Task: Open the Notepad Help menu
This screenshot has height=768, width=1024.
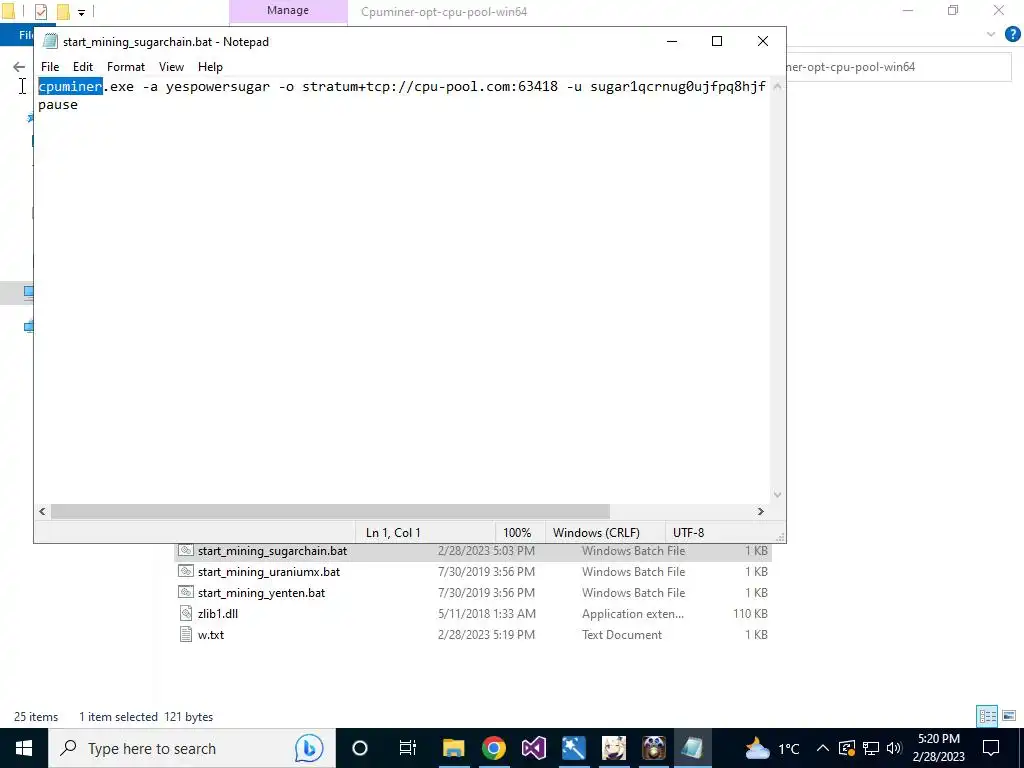Action: coord(210,67)
